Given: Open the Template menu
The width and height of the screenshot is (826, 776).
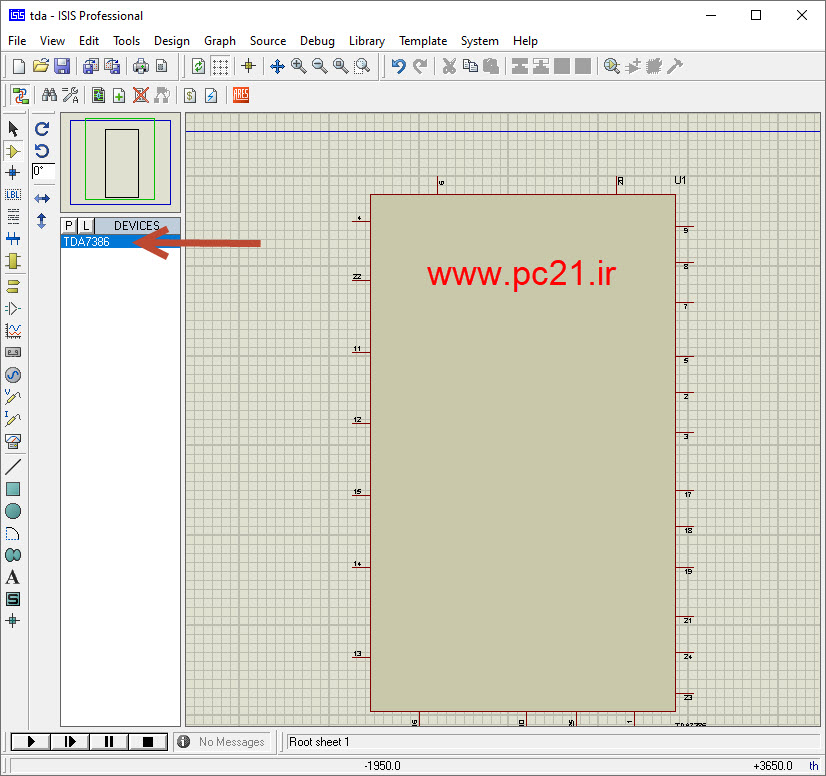Looking at the screenshot, I should click(x=423, y=41).
